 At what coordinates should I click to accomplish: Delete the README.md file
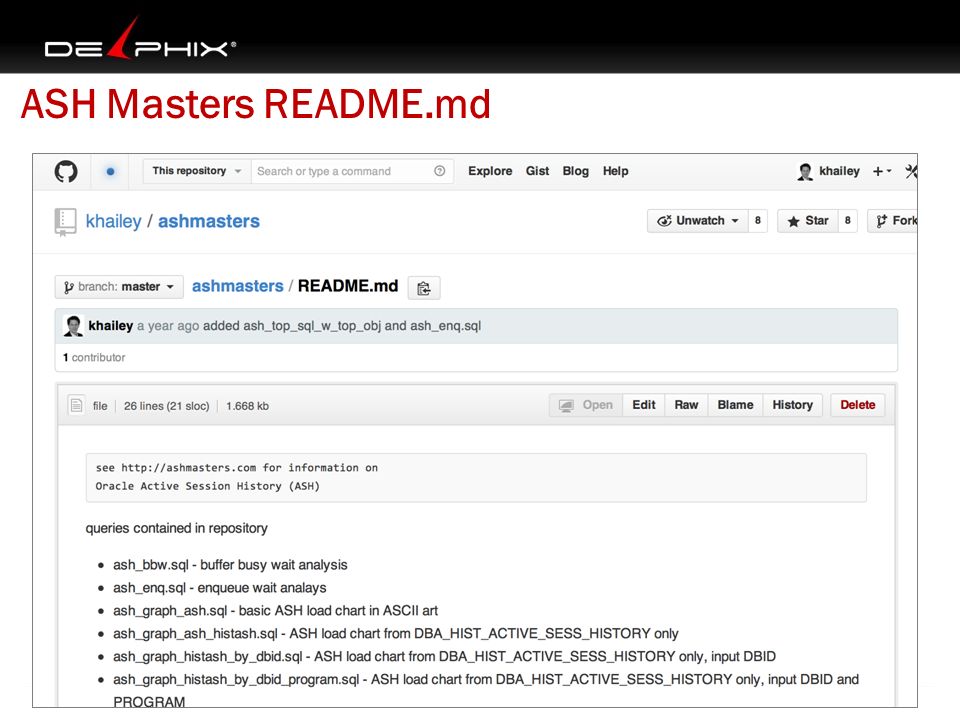[858, 405]
